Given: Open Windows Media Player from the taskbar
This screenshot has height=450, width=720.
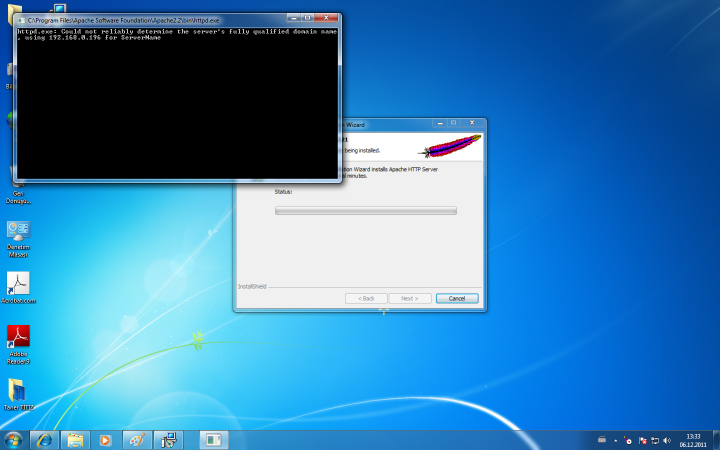Looking at the screenshot, I should [104, 439].
